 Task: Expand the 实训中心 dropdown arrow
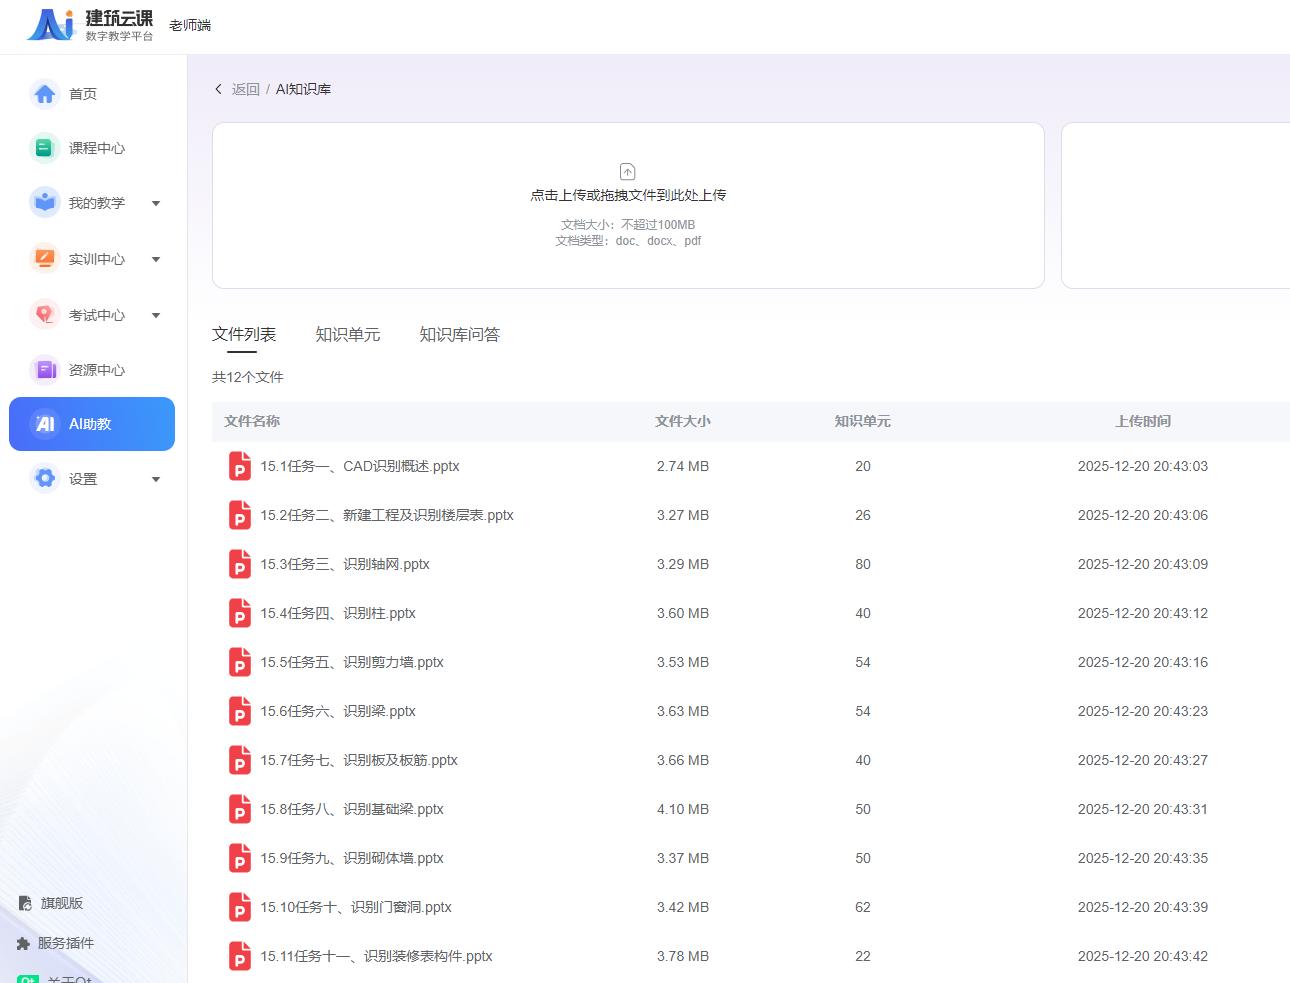[x=156, y=260]
